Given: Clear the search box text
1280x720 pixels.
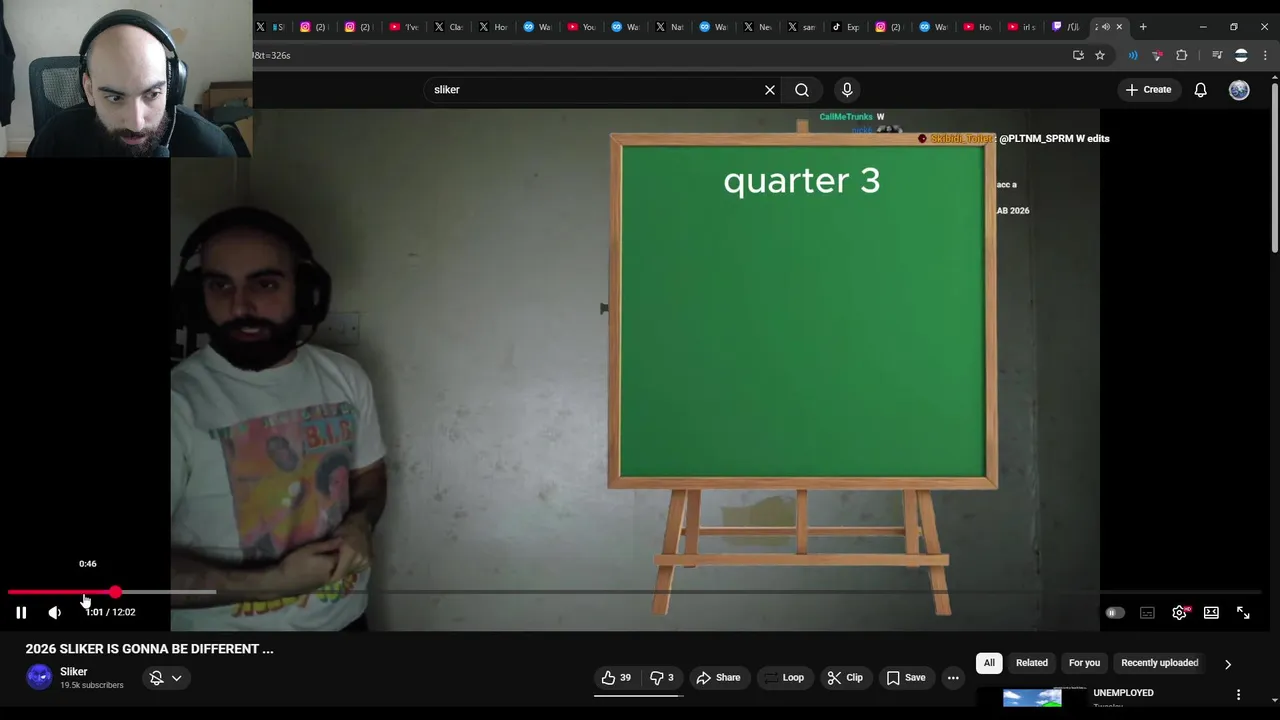Looking at the screenshot, I should coord(770,90).
